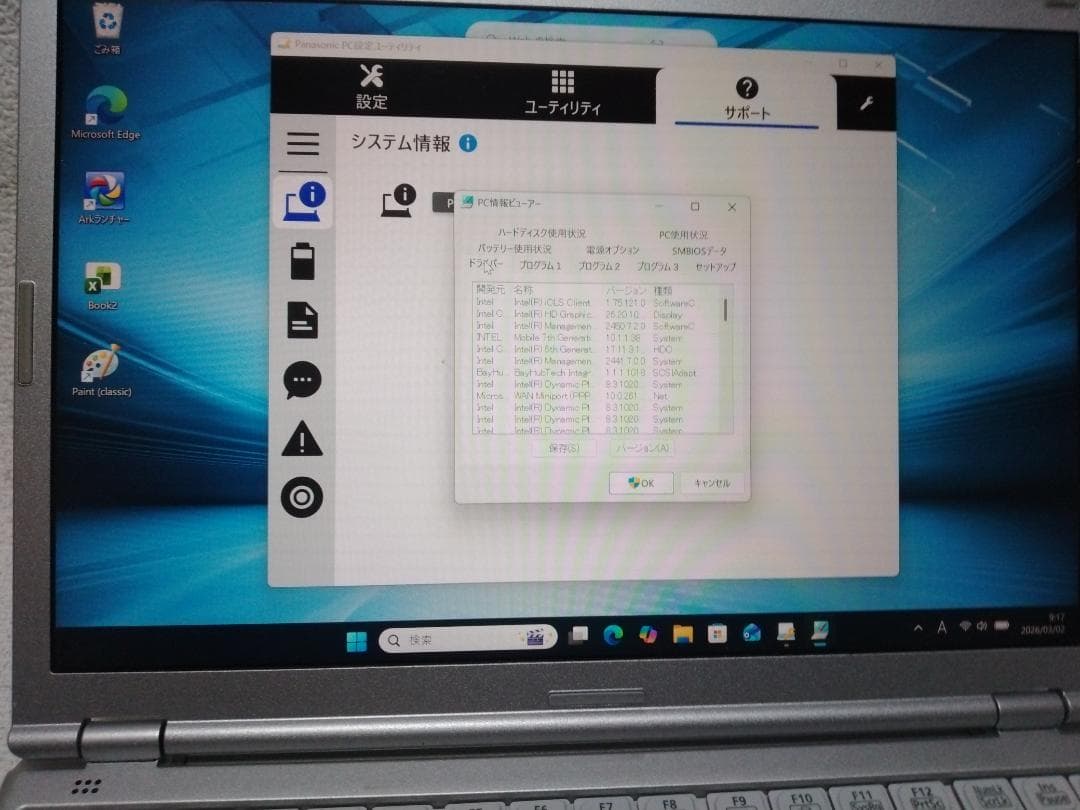
Task: Click the バージョン(A) button
Action: pos(642,448)
